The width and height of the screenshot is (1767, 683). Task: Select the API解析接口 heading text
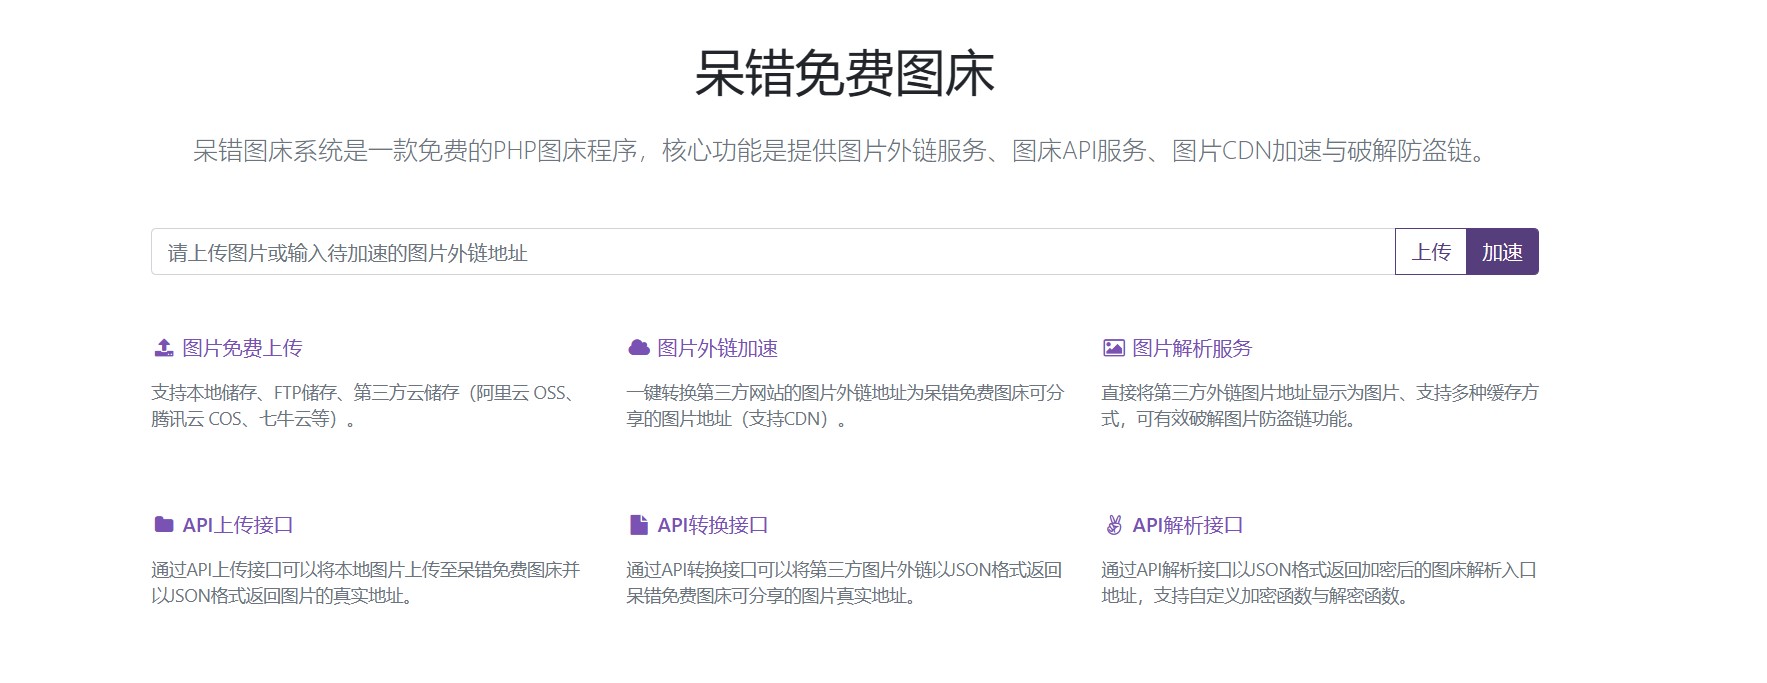1188,525
